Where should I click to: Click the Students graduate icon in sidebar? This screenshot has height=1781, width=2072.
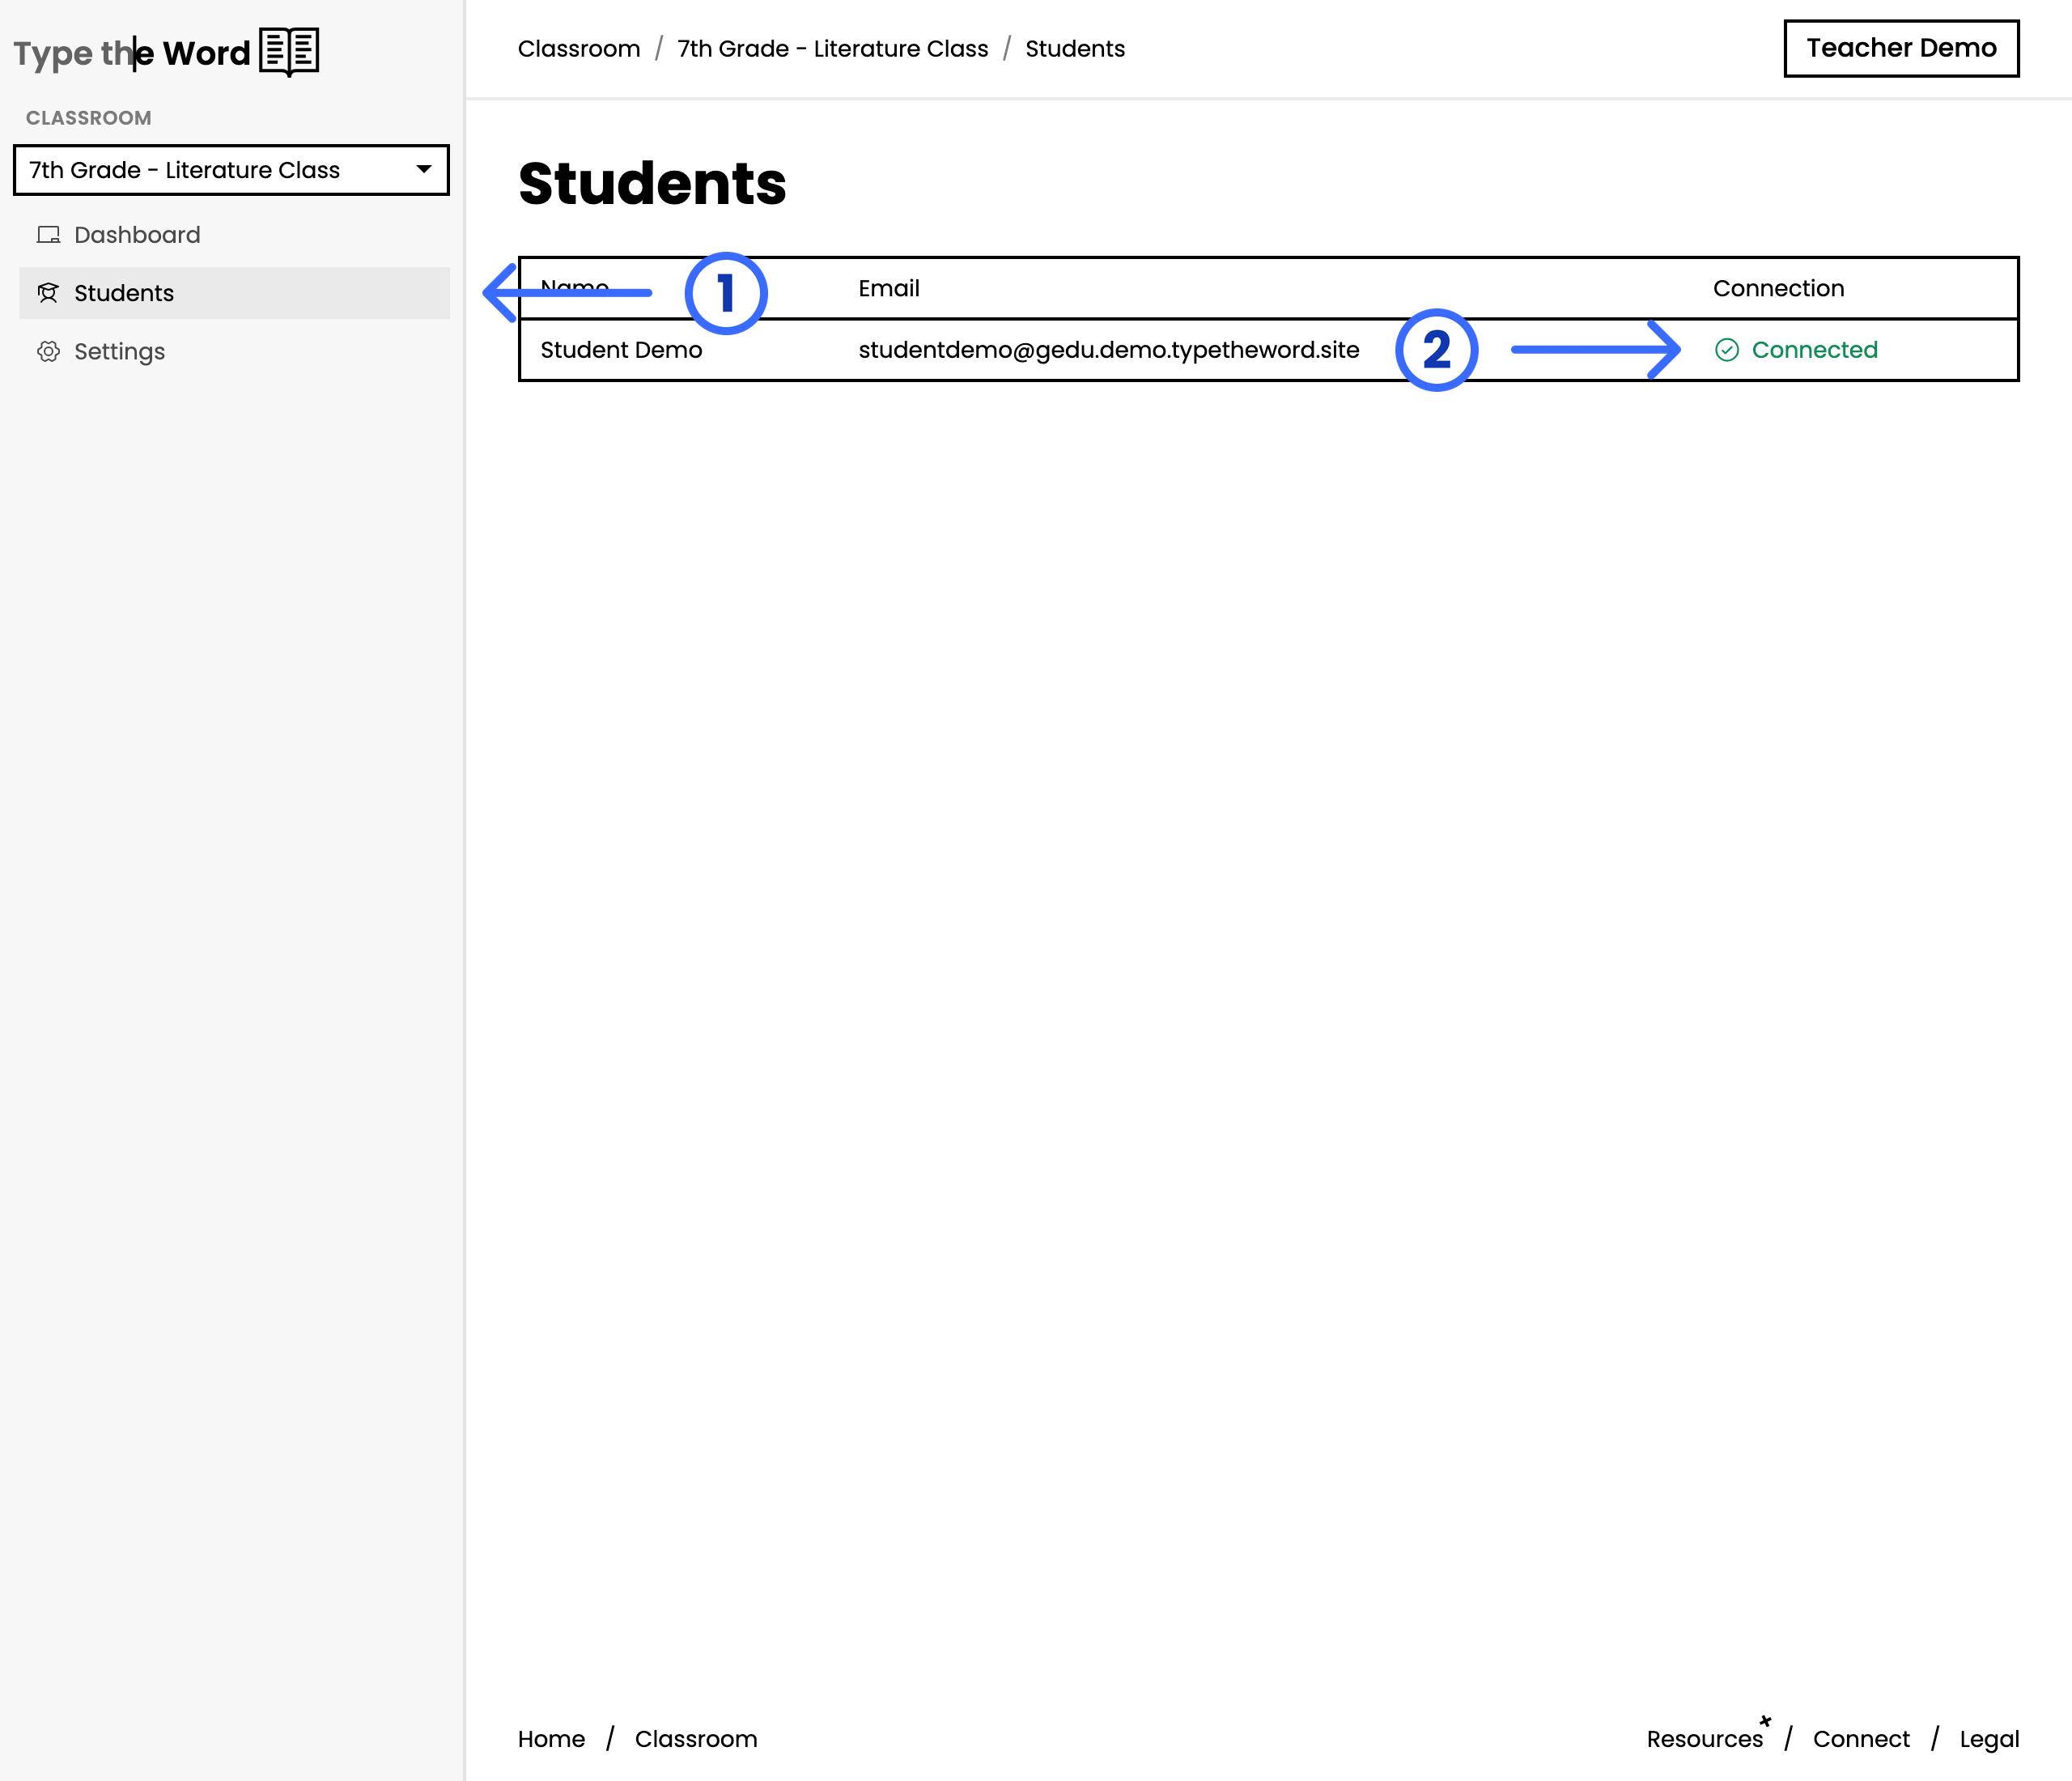[x=48, y=293]
